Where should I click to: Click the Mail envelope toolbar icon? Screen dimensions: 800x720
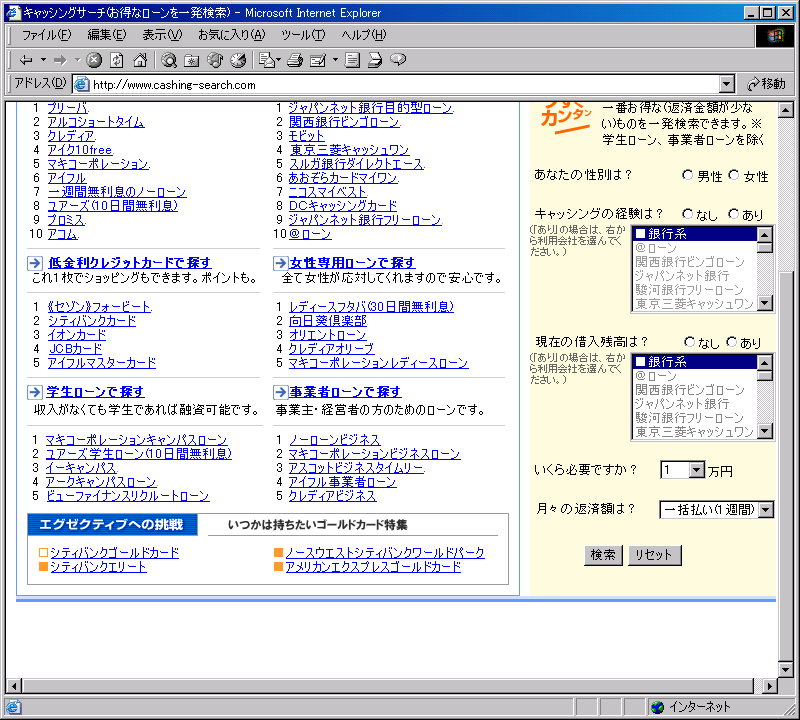coord(266,60)
